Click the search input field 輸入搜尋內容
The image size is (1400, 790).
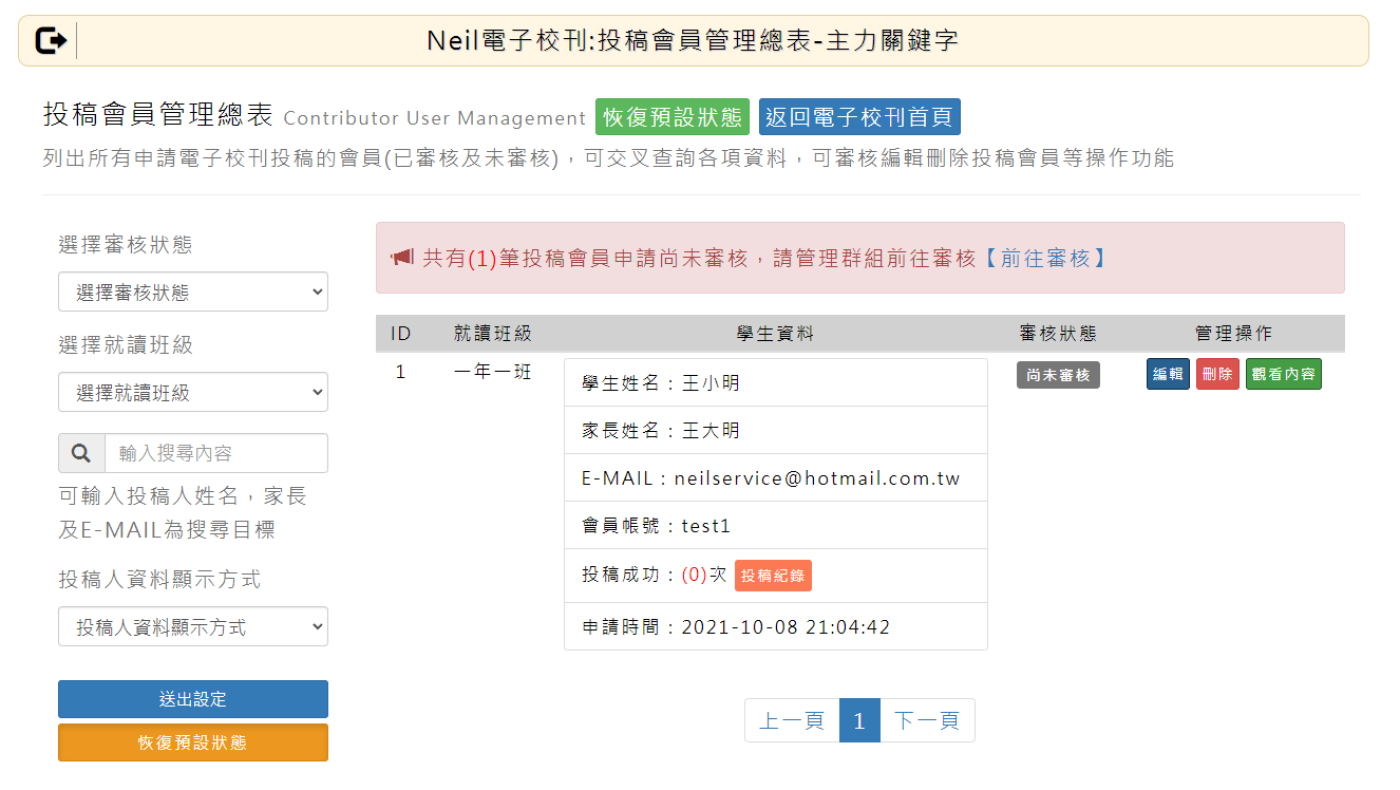(215, 453)
